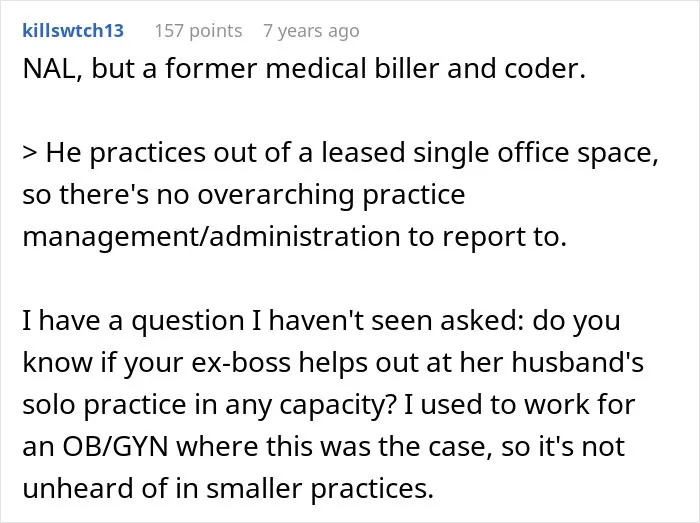Click the last line 'unheard of in smaller practices.'
The image size is (700, 523).
pyautogui.click(x=228, y=488)
